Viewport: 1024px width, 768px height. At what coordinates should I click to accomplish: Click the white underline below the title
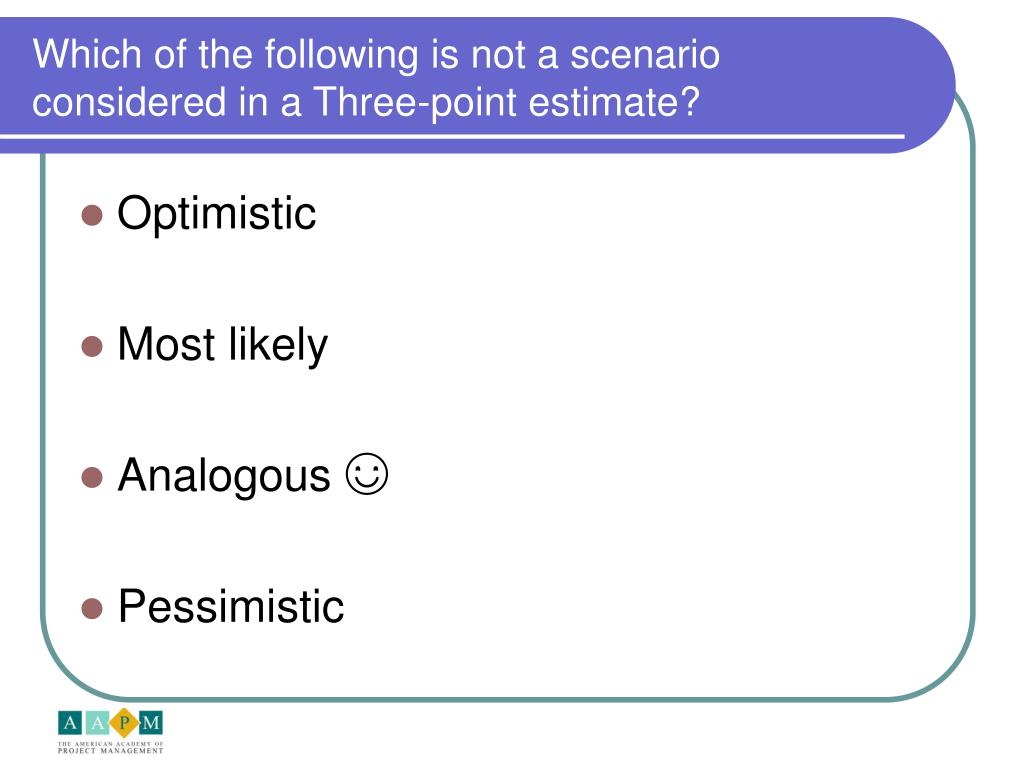click(452, 136)
